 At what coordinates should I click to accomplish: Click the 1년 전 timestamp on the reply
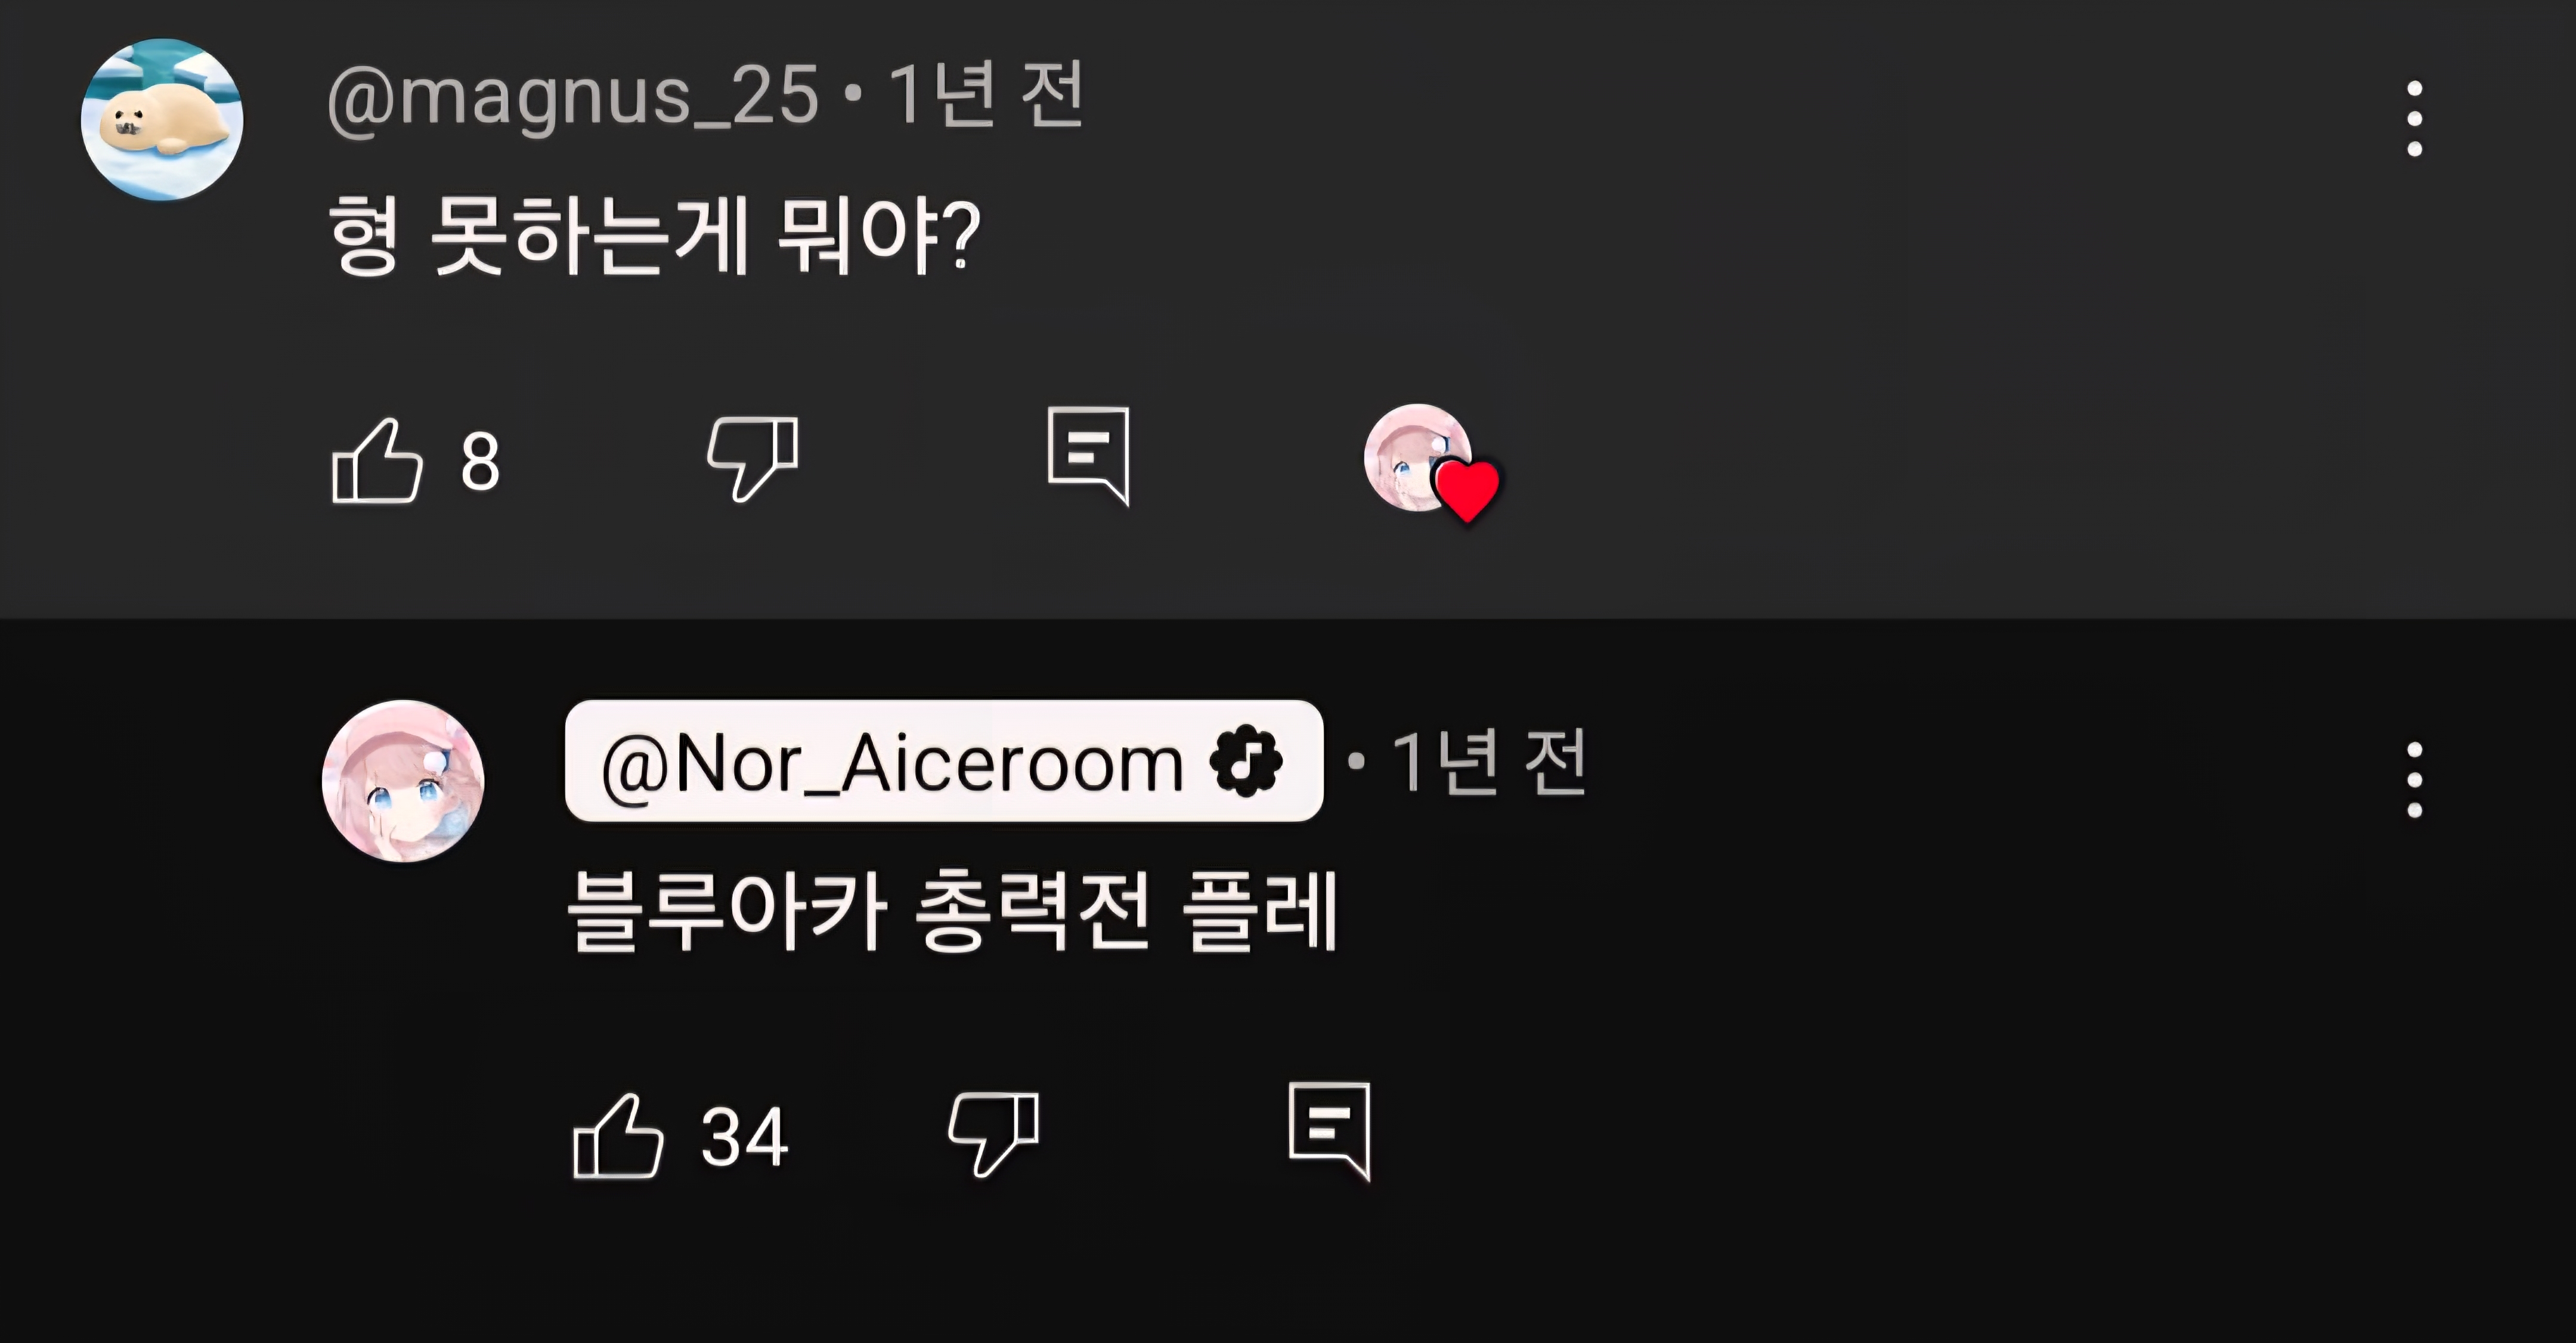point(1489,762)
